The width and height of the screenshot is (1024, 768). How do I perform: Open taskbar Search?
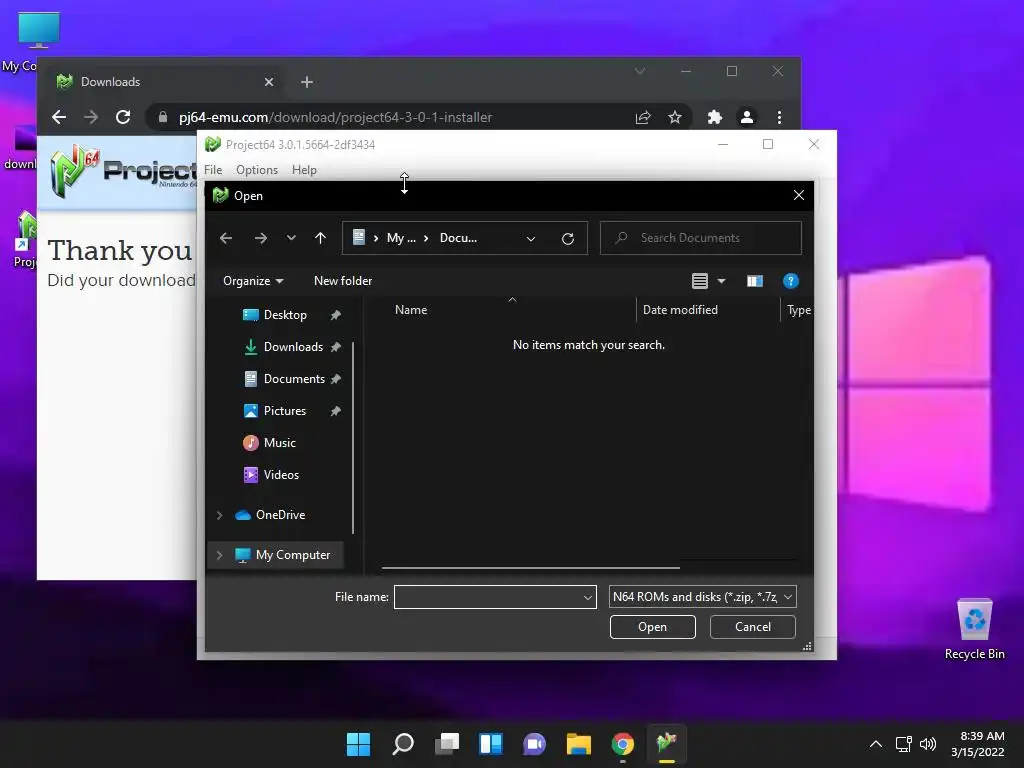pos(403,744)
